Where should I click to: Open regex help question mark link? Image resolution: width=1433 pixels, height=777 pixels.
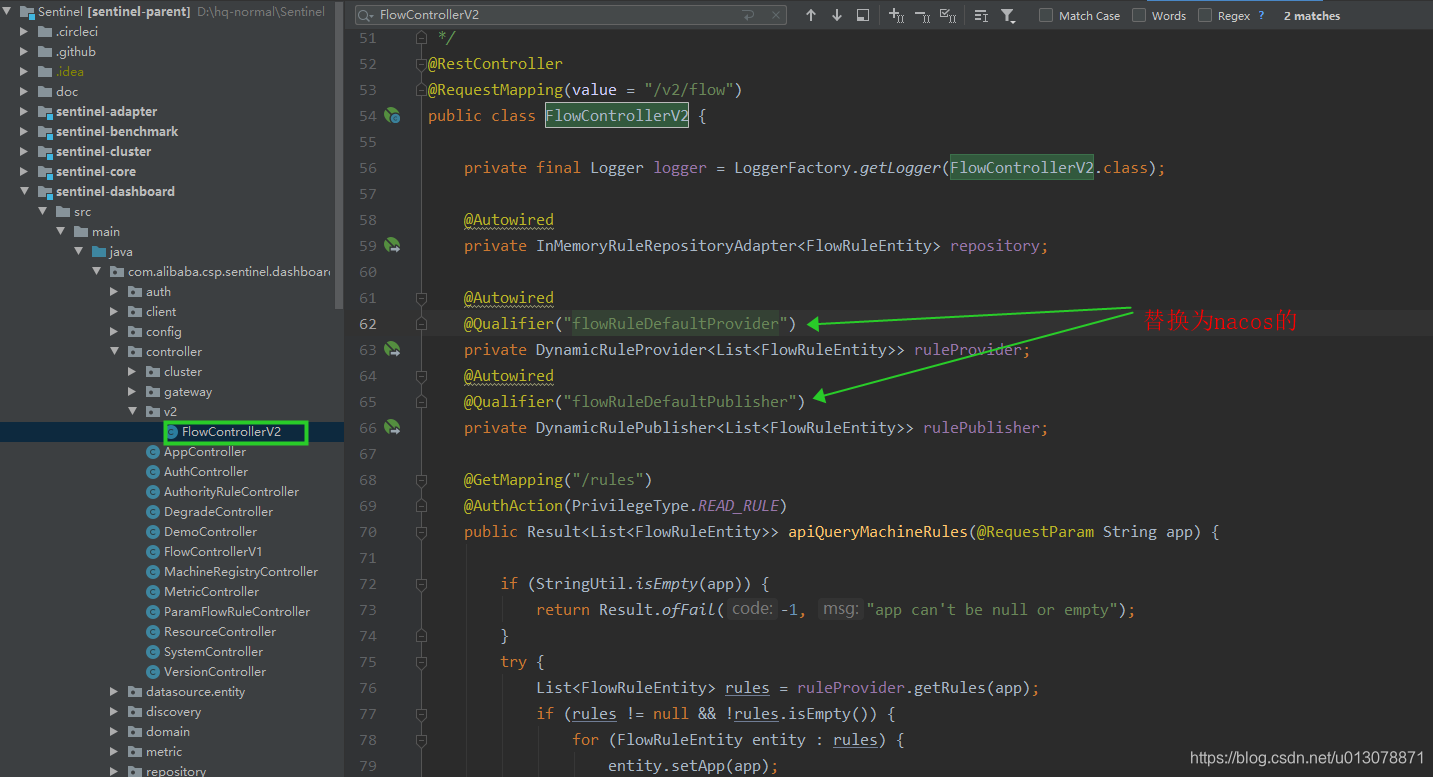tap(1261, 15)
